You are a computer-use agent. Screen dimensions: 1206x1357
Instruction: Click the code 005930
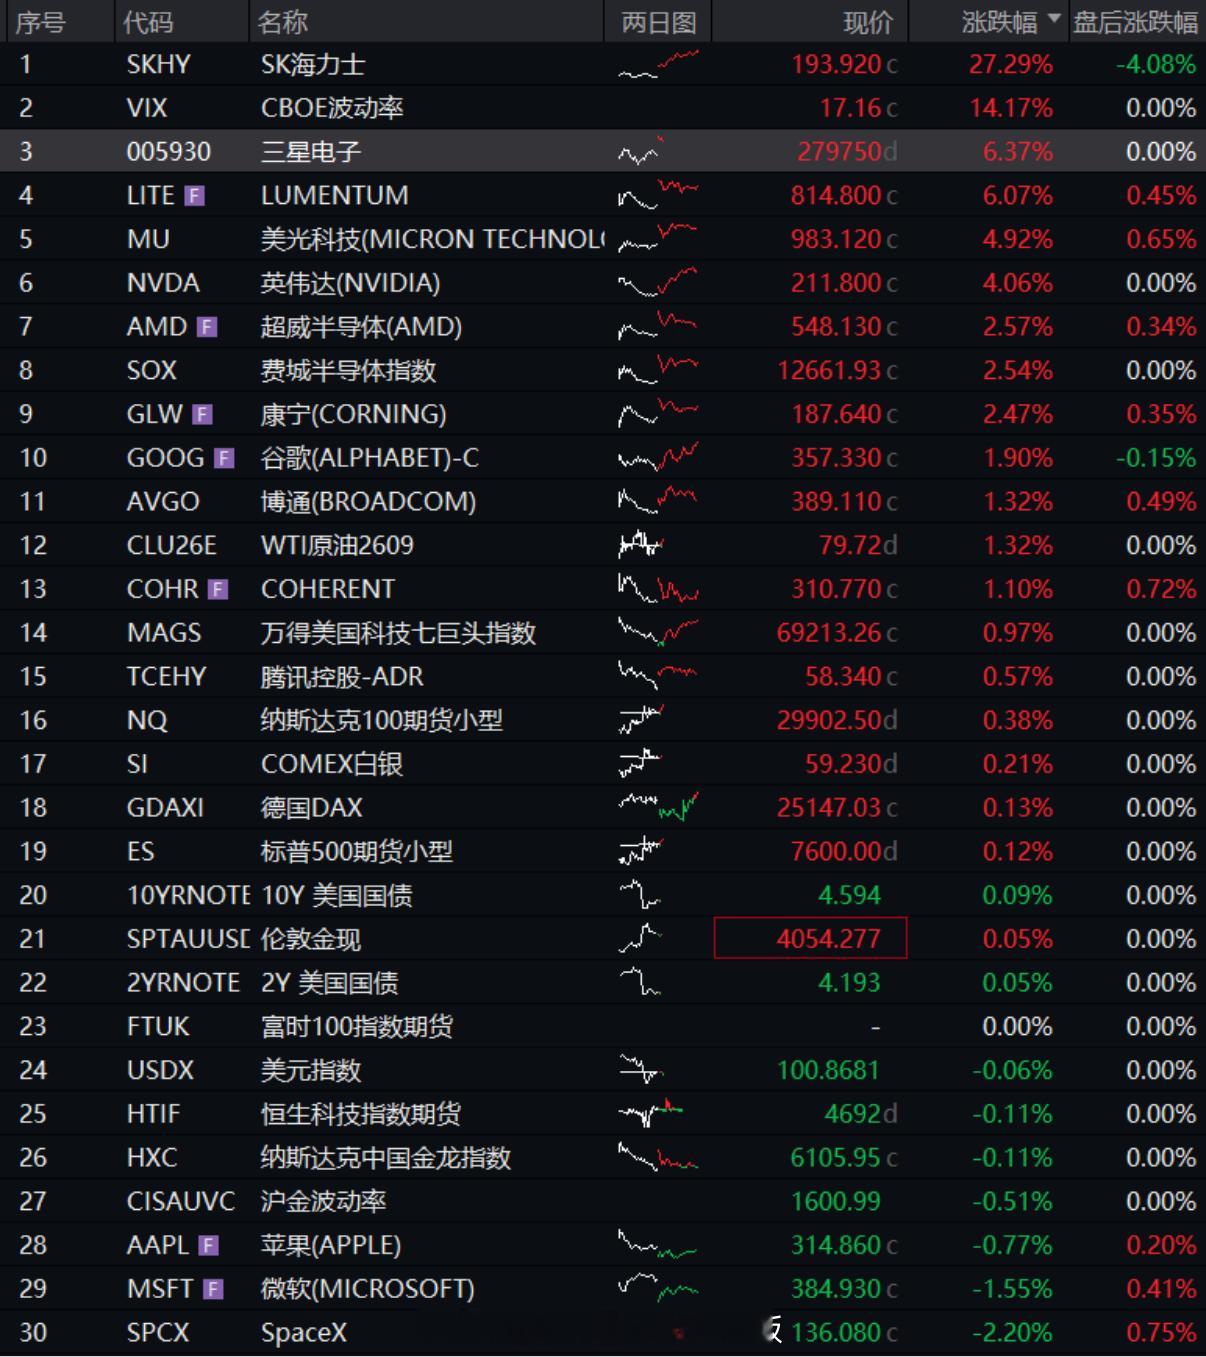(169, 152)
